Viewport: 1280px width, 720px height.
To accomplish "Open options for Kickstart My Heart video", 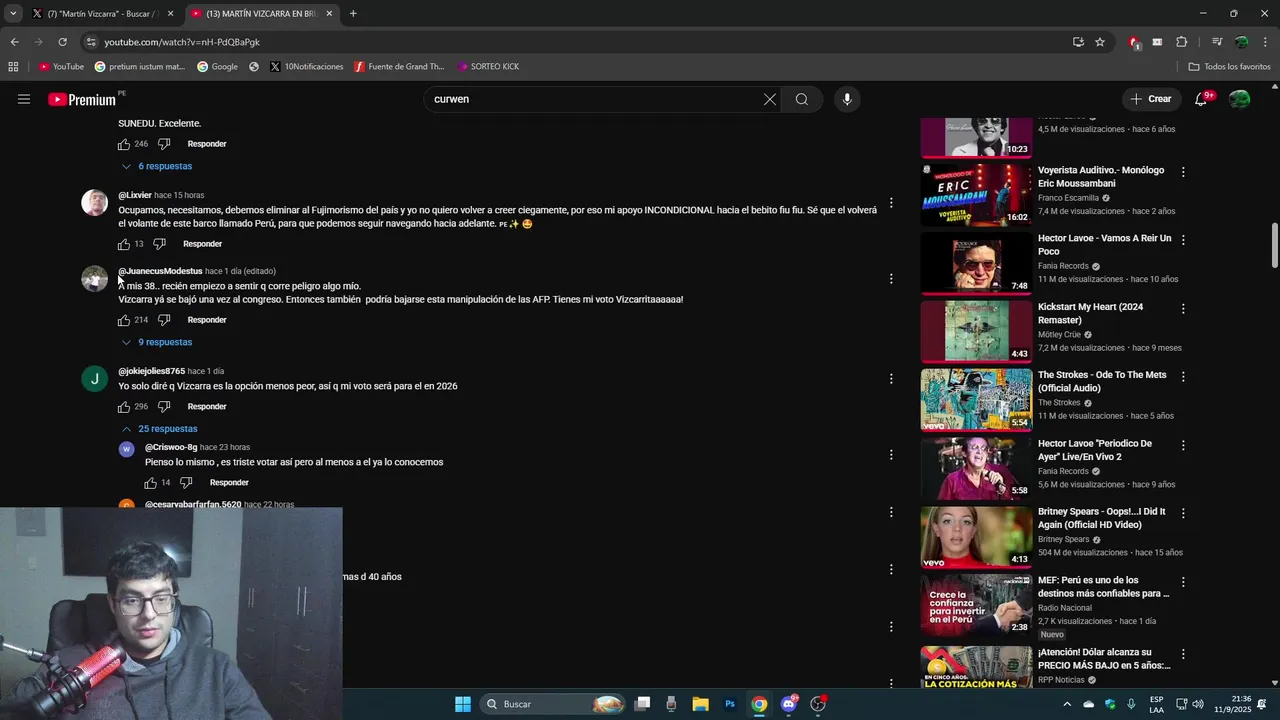I will pyautogui.click(x=1183, y=308).
